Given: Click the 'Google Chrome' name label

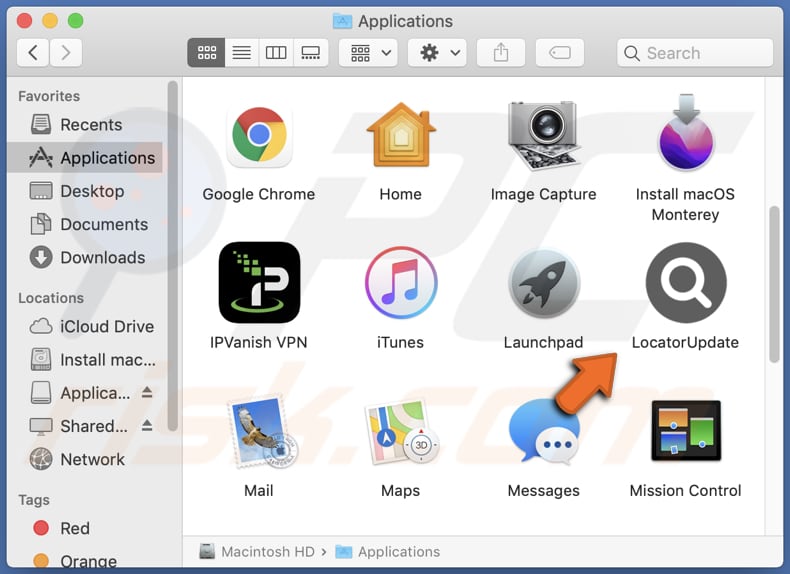Looking at the screenshot, I should click(259, 195).
